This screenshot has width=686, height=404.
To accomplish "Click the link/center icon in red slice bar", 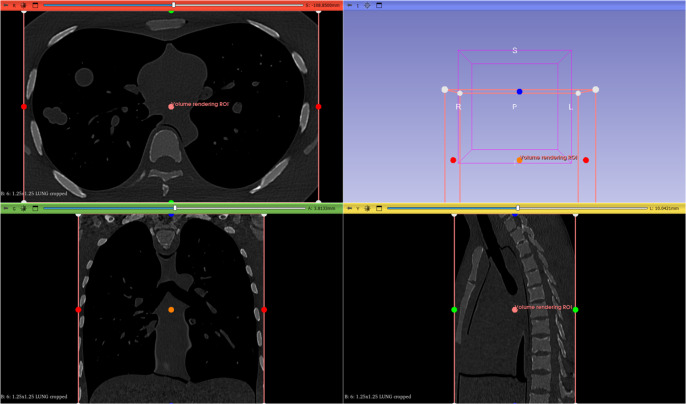I will (x=24, y=5).
